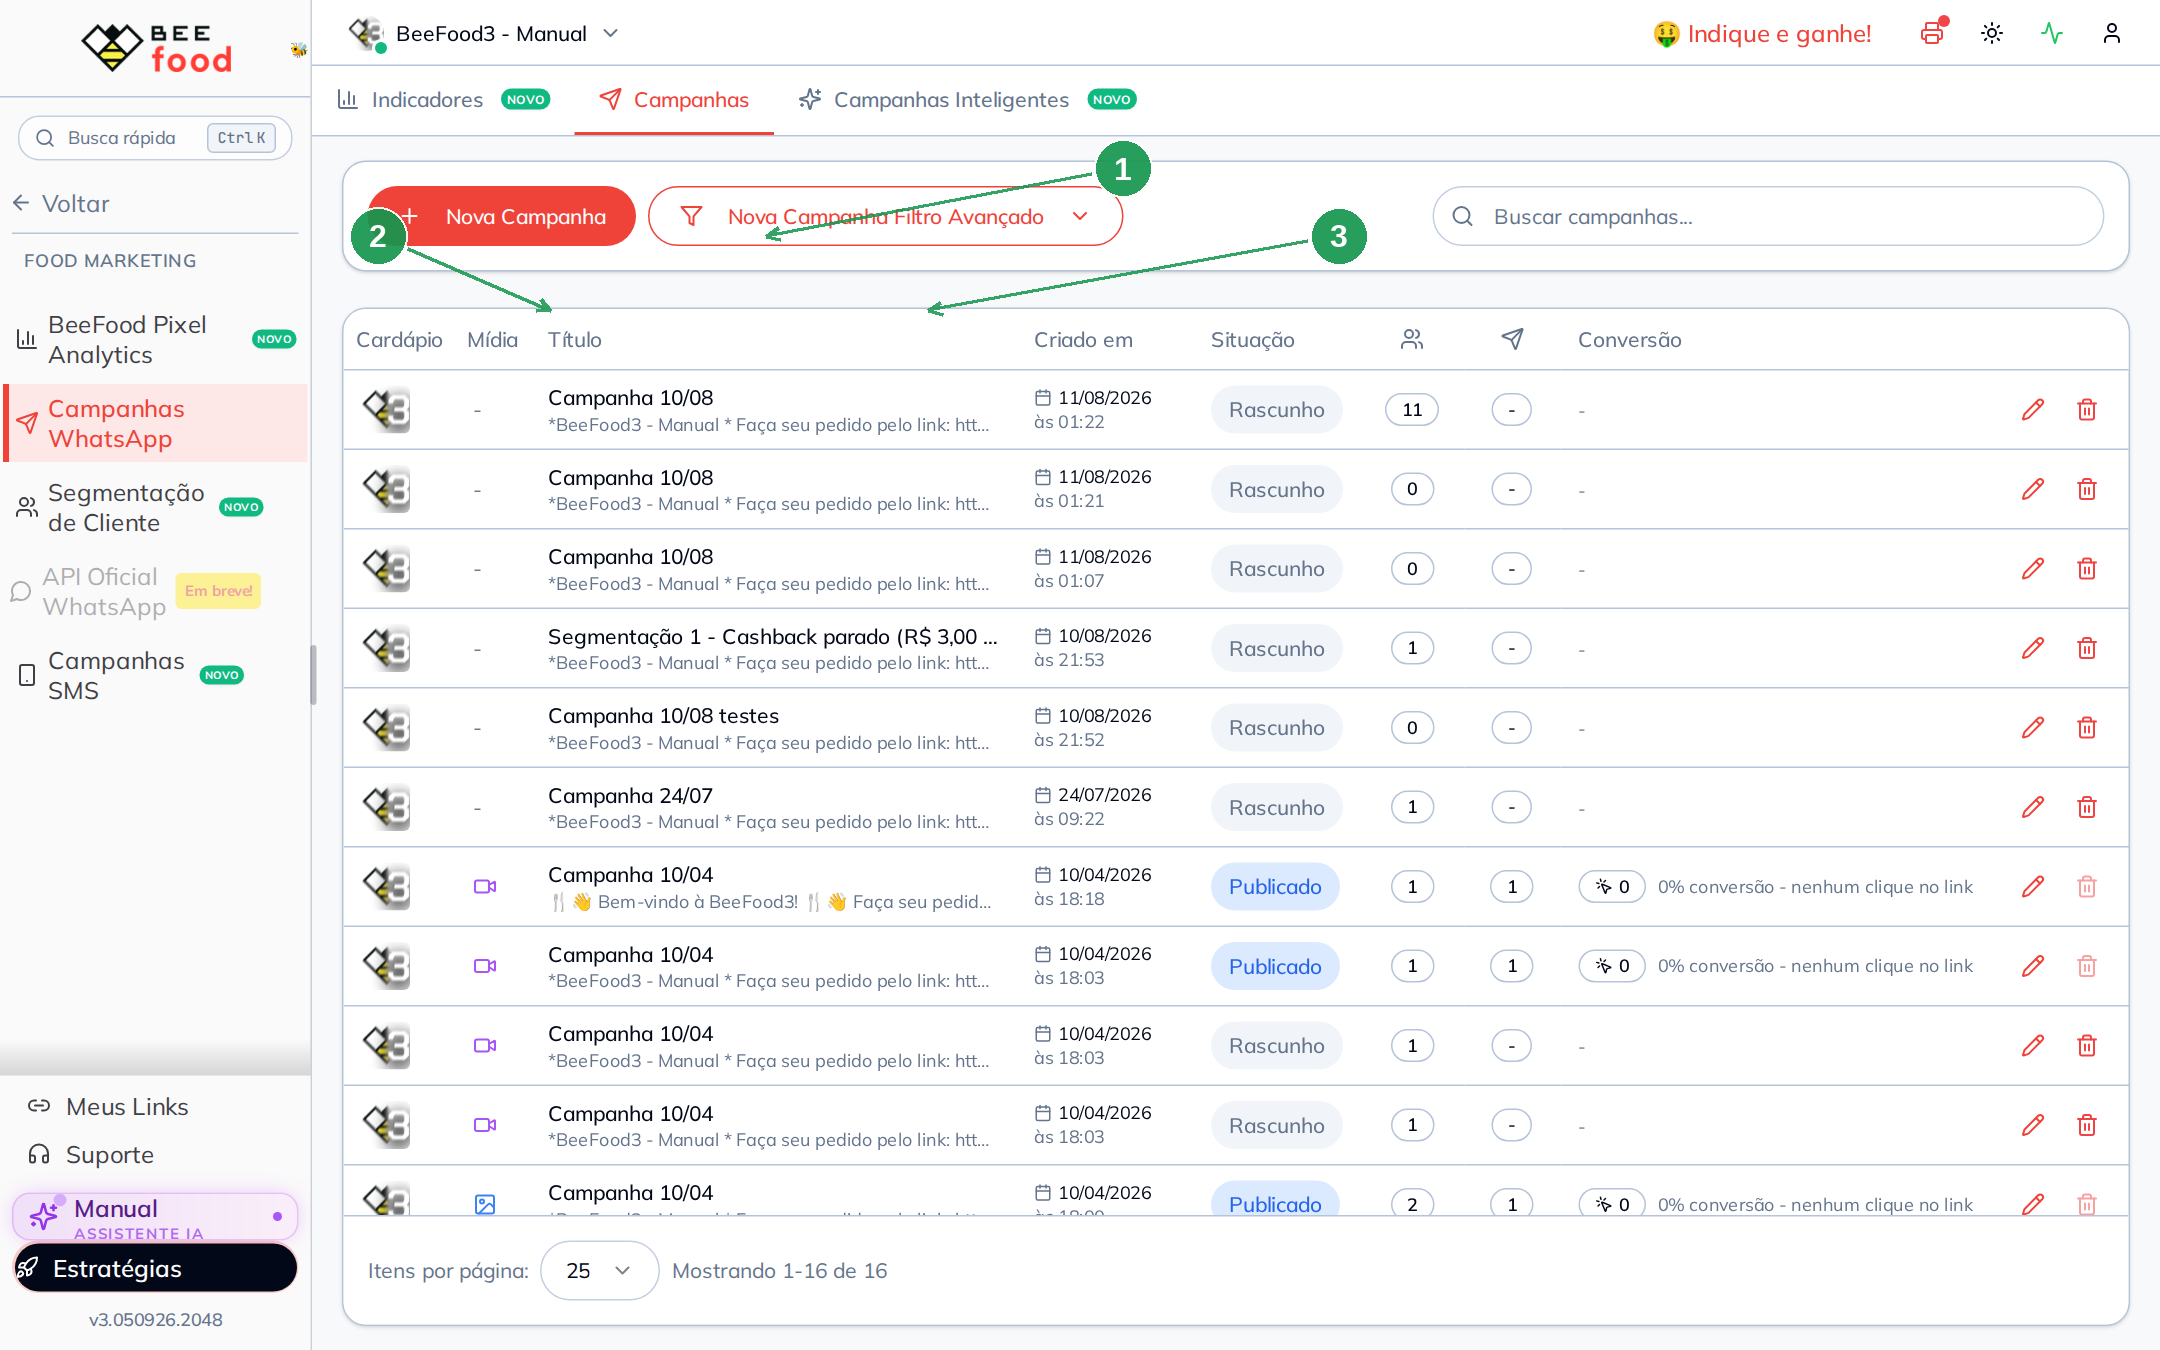Viewport: 2160px width, 1350px height.
Task: Click Publicado status of 18:18 campaign
Action: pos(1275,886)
